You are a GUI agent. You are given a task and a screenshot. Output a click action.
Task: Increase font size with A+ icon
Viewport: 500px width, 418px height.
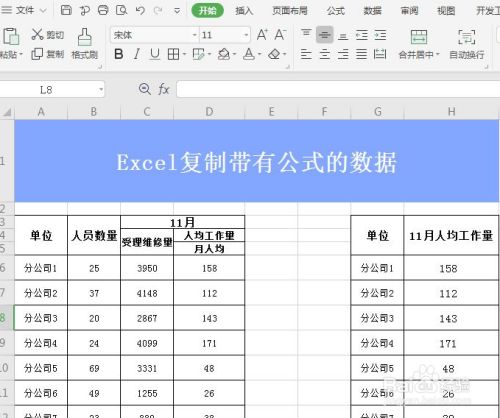(262, 35)
